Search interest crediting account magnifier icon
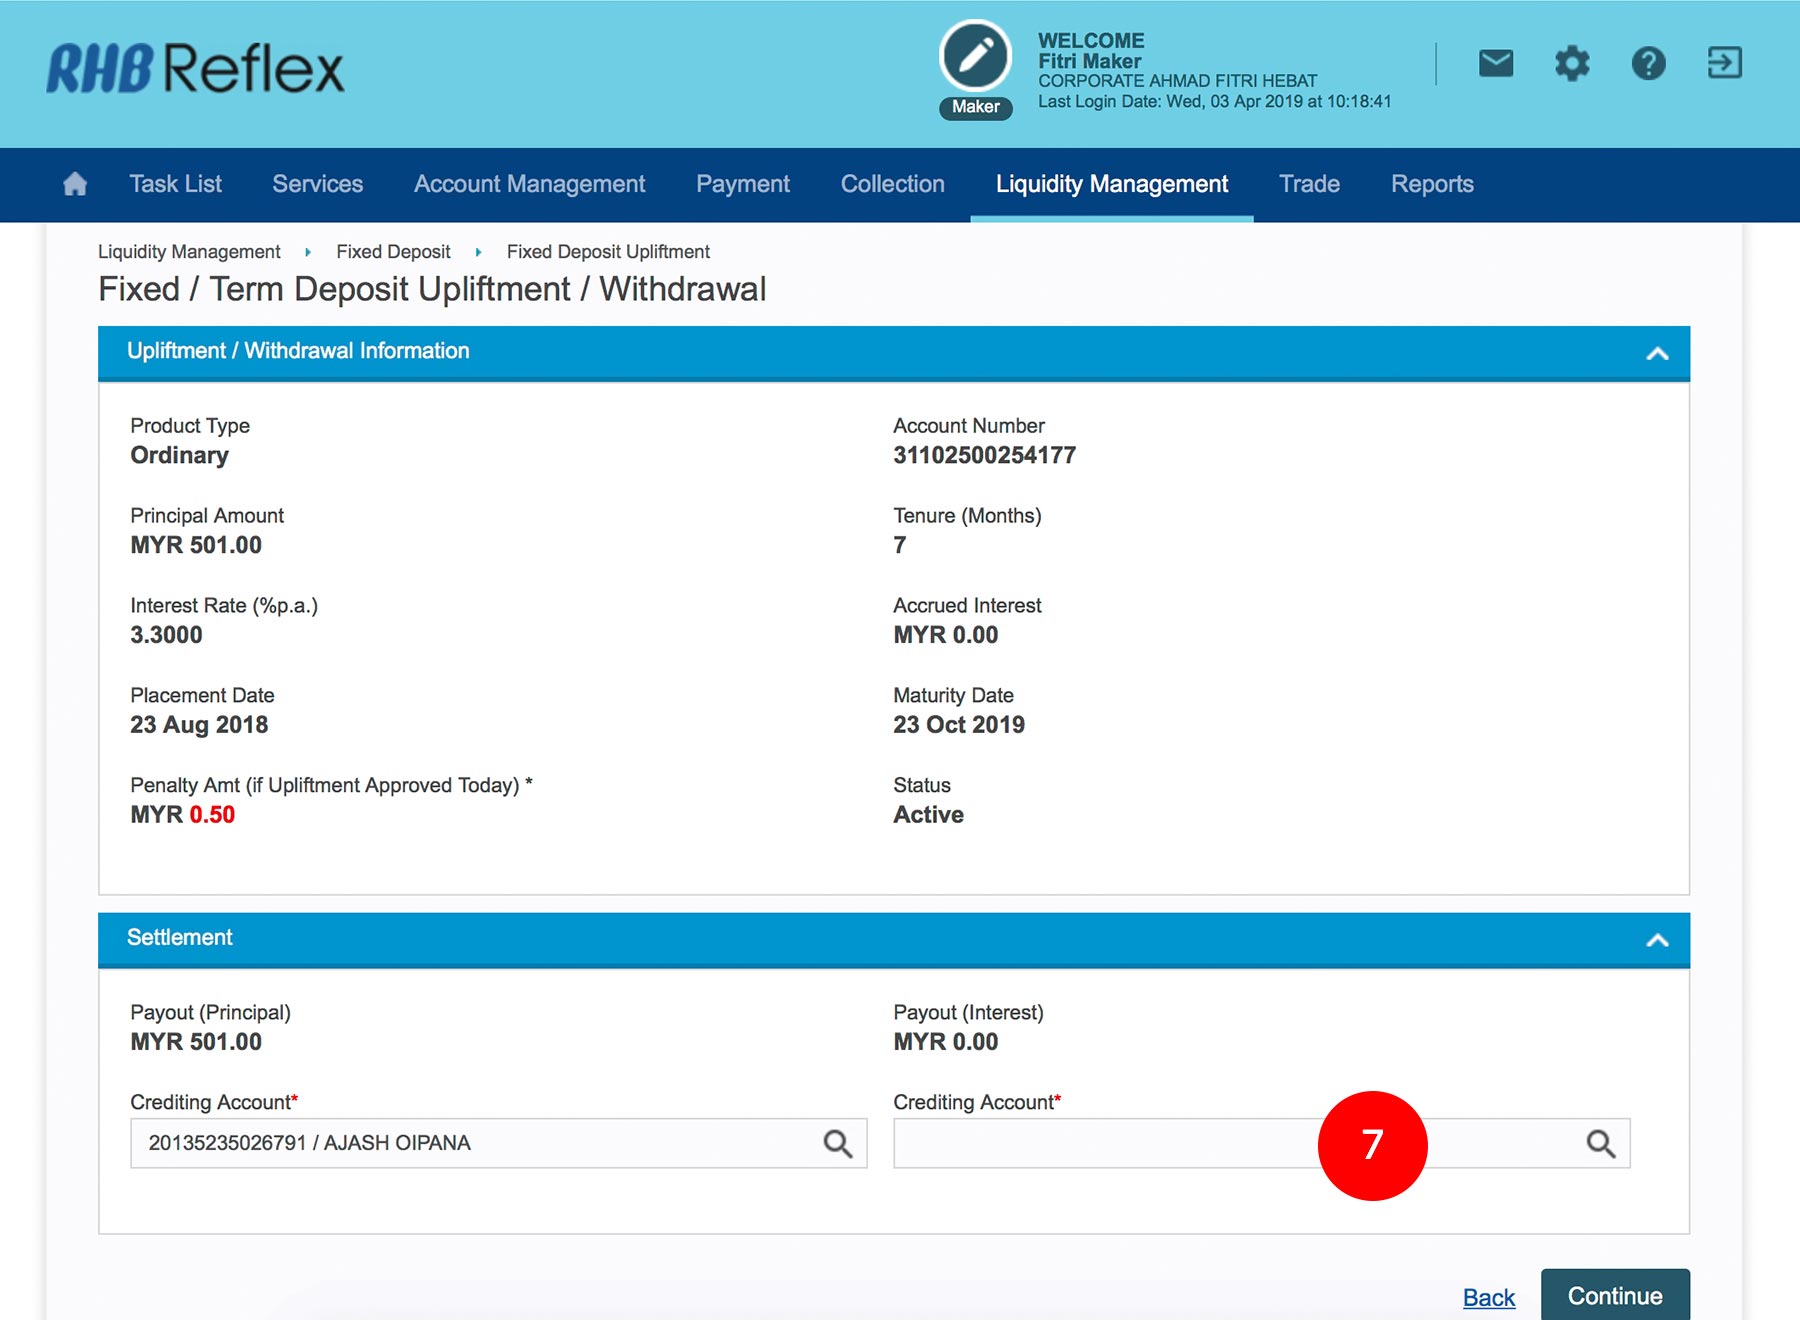 point(1600,1143)
